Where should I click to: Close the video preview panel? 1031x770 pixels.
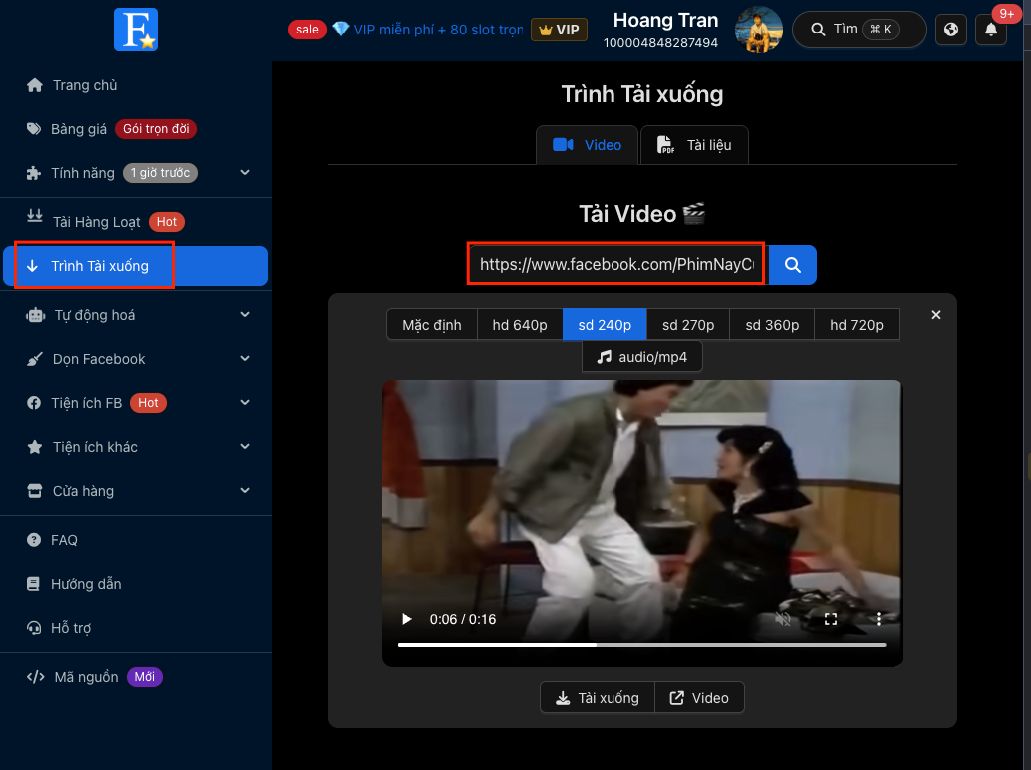936,315
